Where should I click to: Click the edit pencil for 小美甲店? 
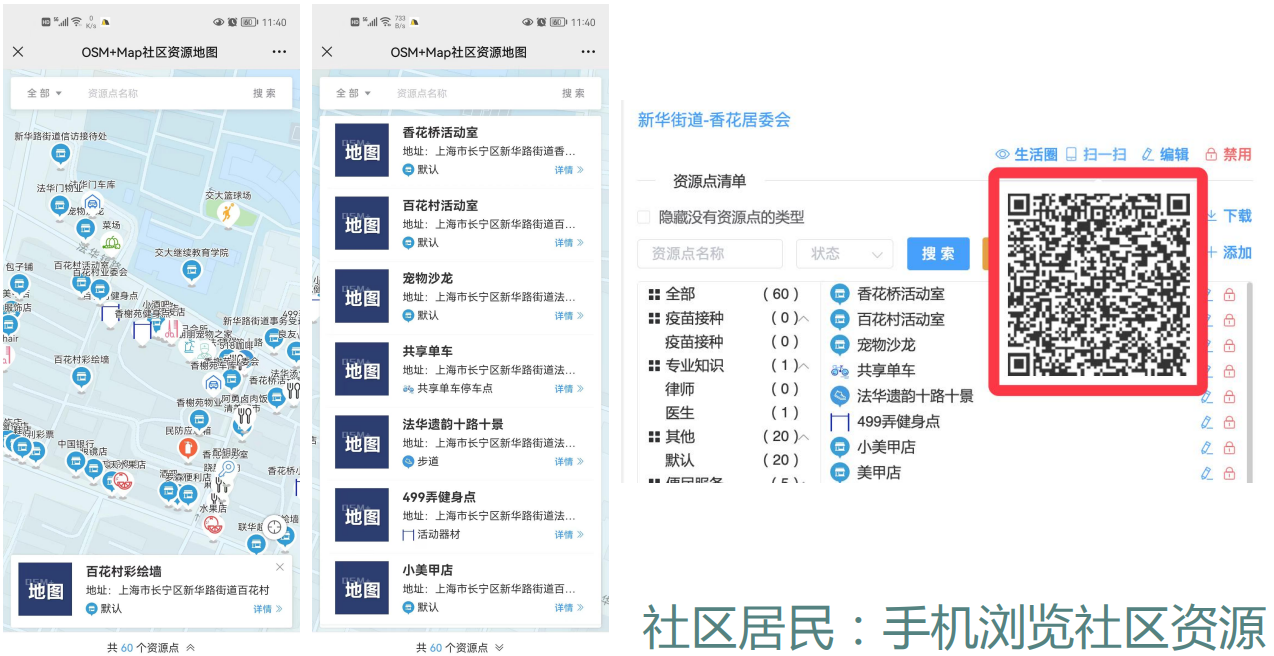coord(1206,448)
